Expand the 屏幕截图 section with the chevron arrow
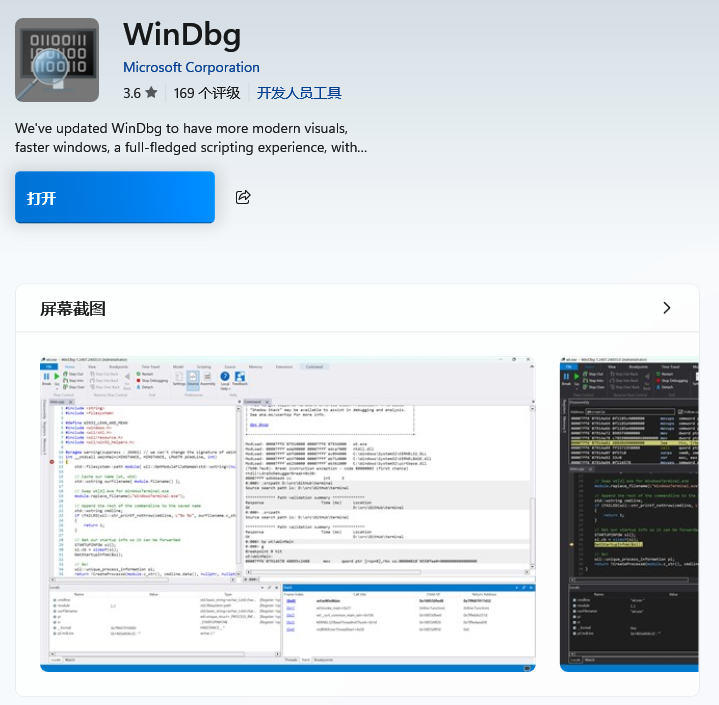 point(667,308)
